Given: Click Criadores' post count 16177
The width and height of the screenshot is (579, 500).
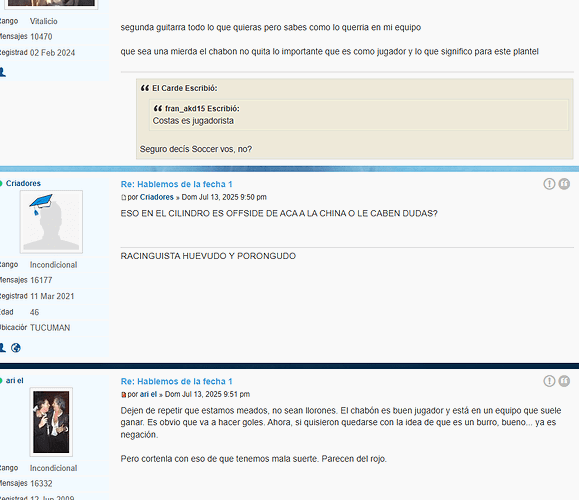Looking at the screenshot, I should tap(41, 280).
